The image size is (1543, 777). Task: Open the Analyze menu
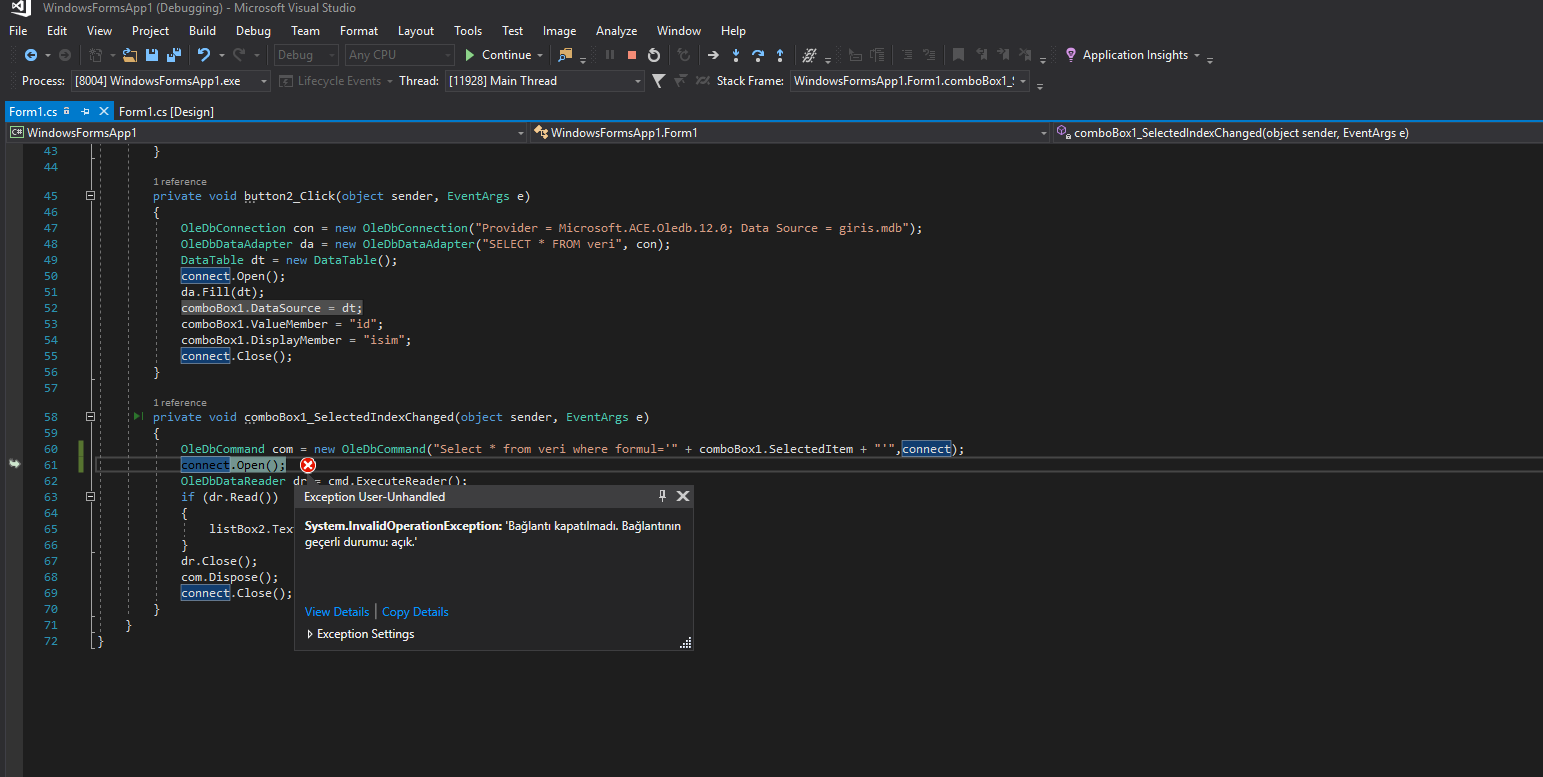[616, 31]
